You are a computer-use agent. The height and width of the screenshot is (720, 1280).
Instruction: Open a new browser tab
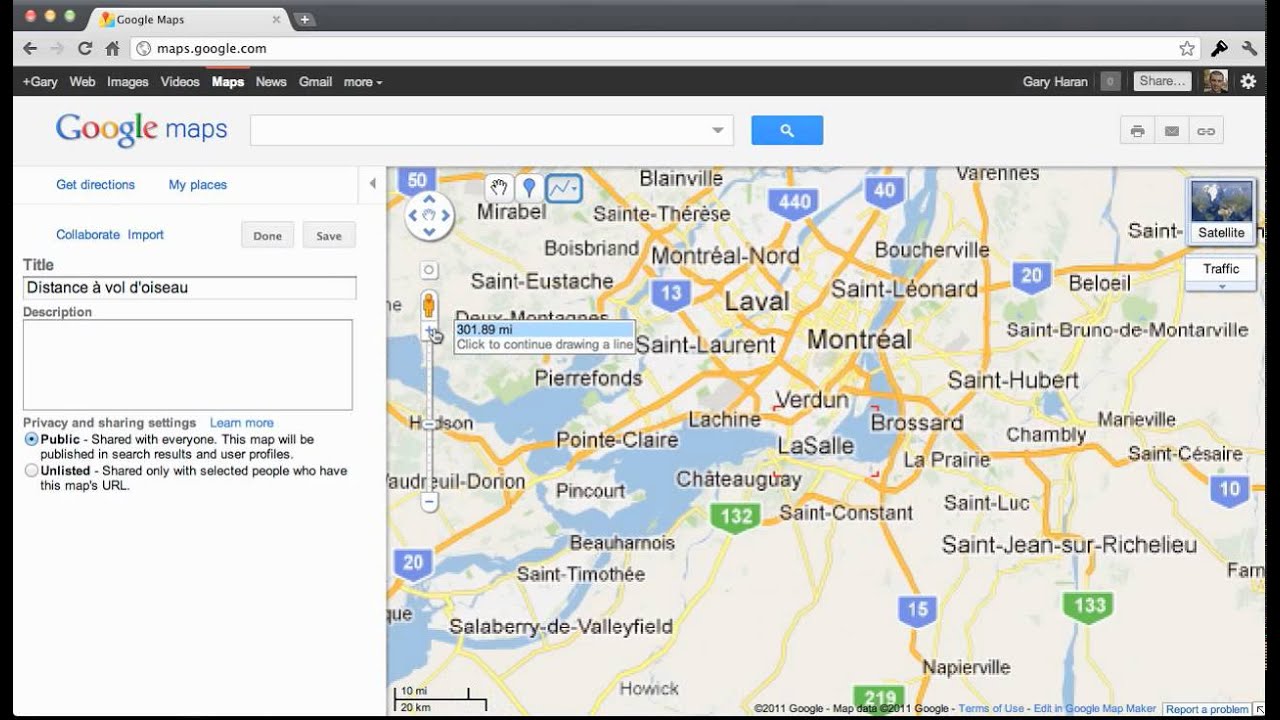305,19
